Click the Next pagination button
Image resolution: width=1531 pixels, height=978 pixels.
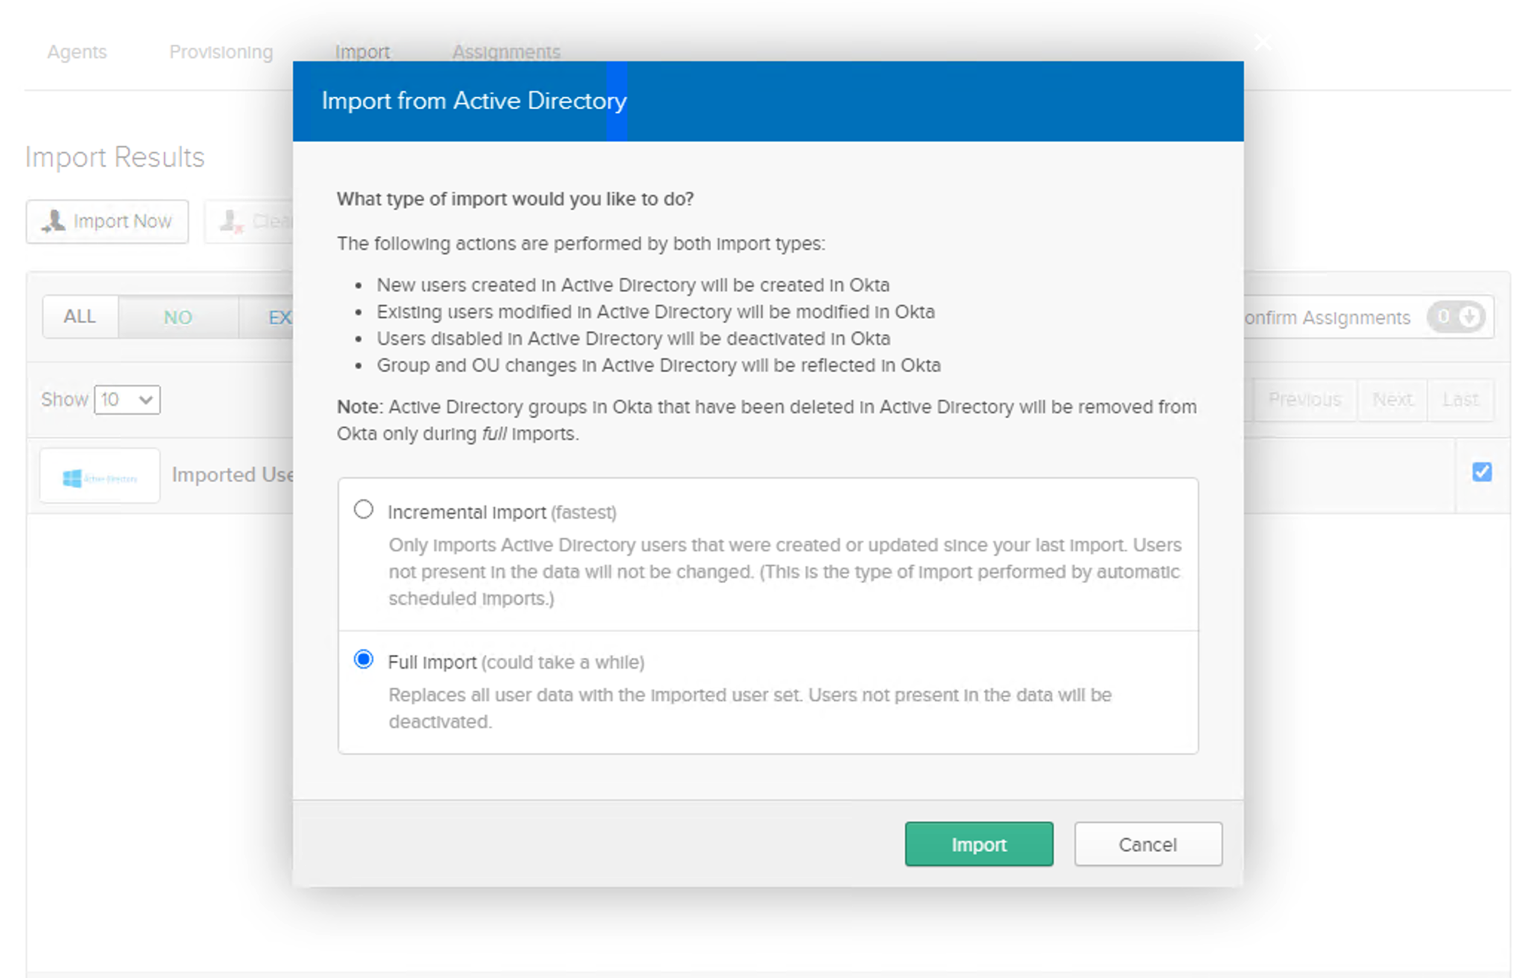click(1392, 400)
